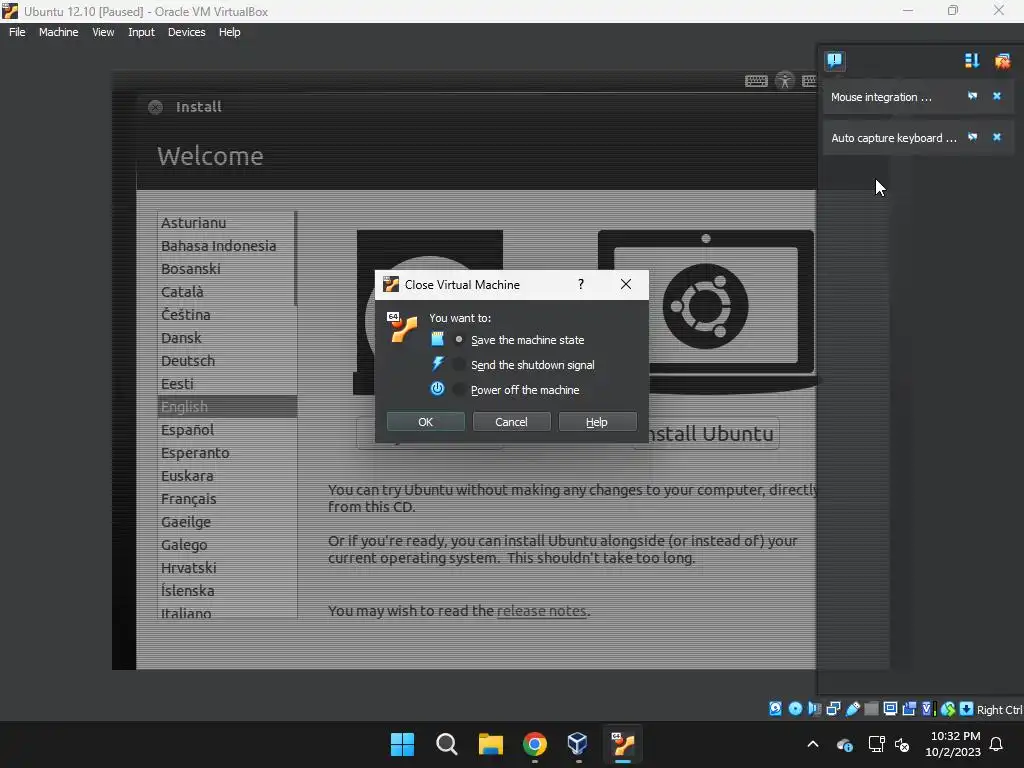Viewport: 1024px width, 768px height.
Task: Open the File menu
Action: tap(17, 32)
